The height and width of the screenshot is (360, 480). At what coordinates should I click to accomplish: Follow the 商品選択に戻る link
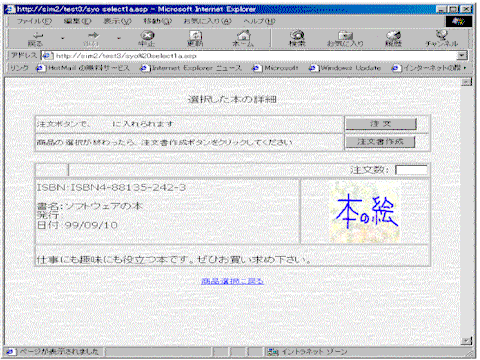pyautogui.click(x=232, y=281)
